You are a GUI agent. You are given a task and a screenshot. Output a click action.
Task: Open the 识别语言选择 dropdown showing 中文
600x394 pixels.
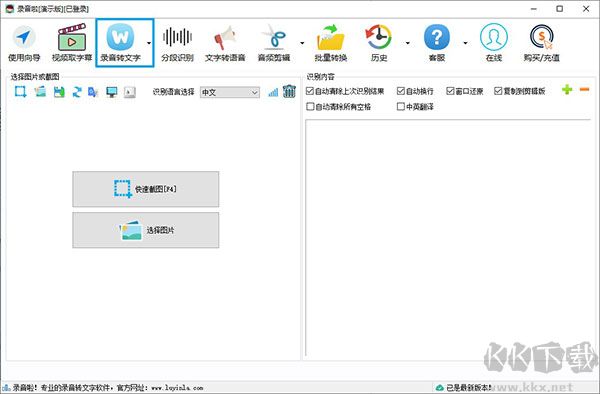(230, 92)
